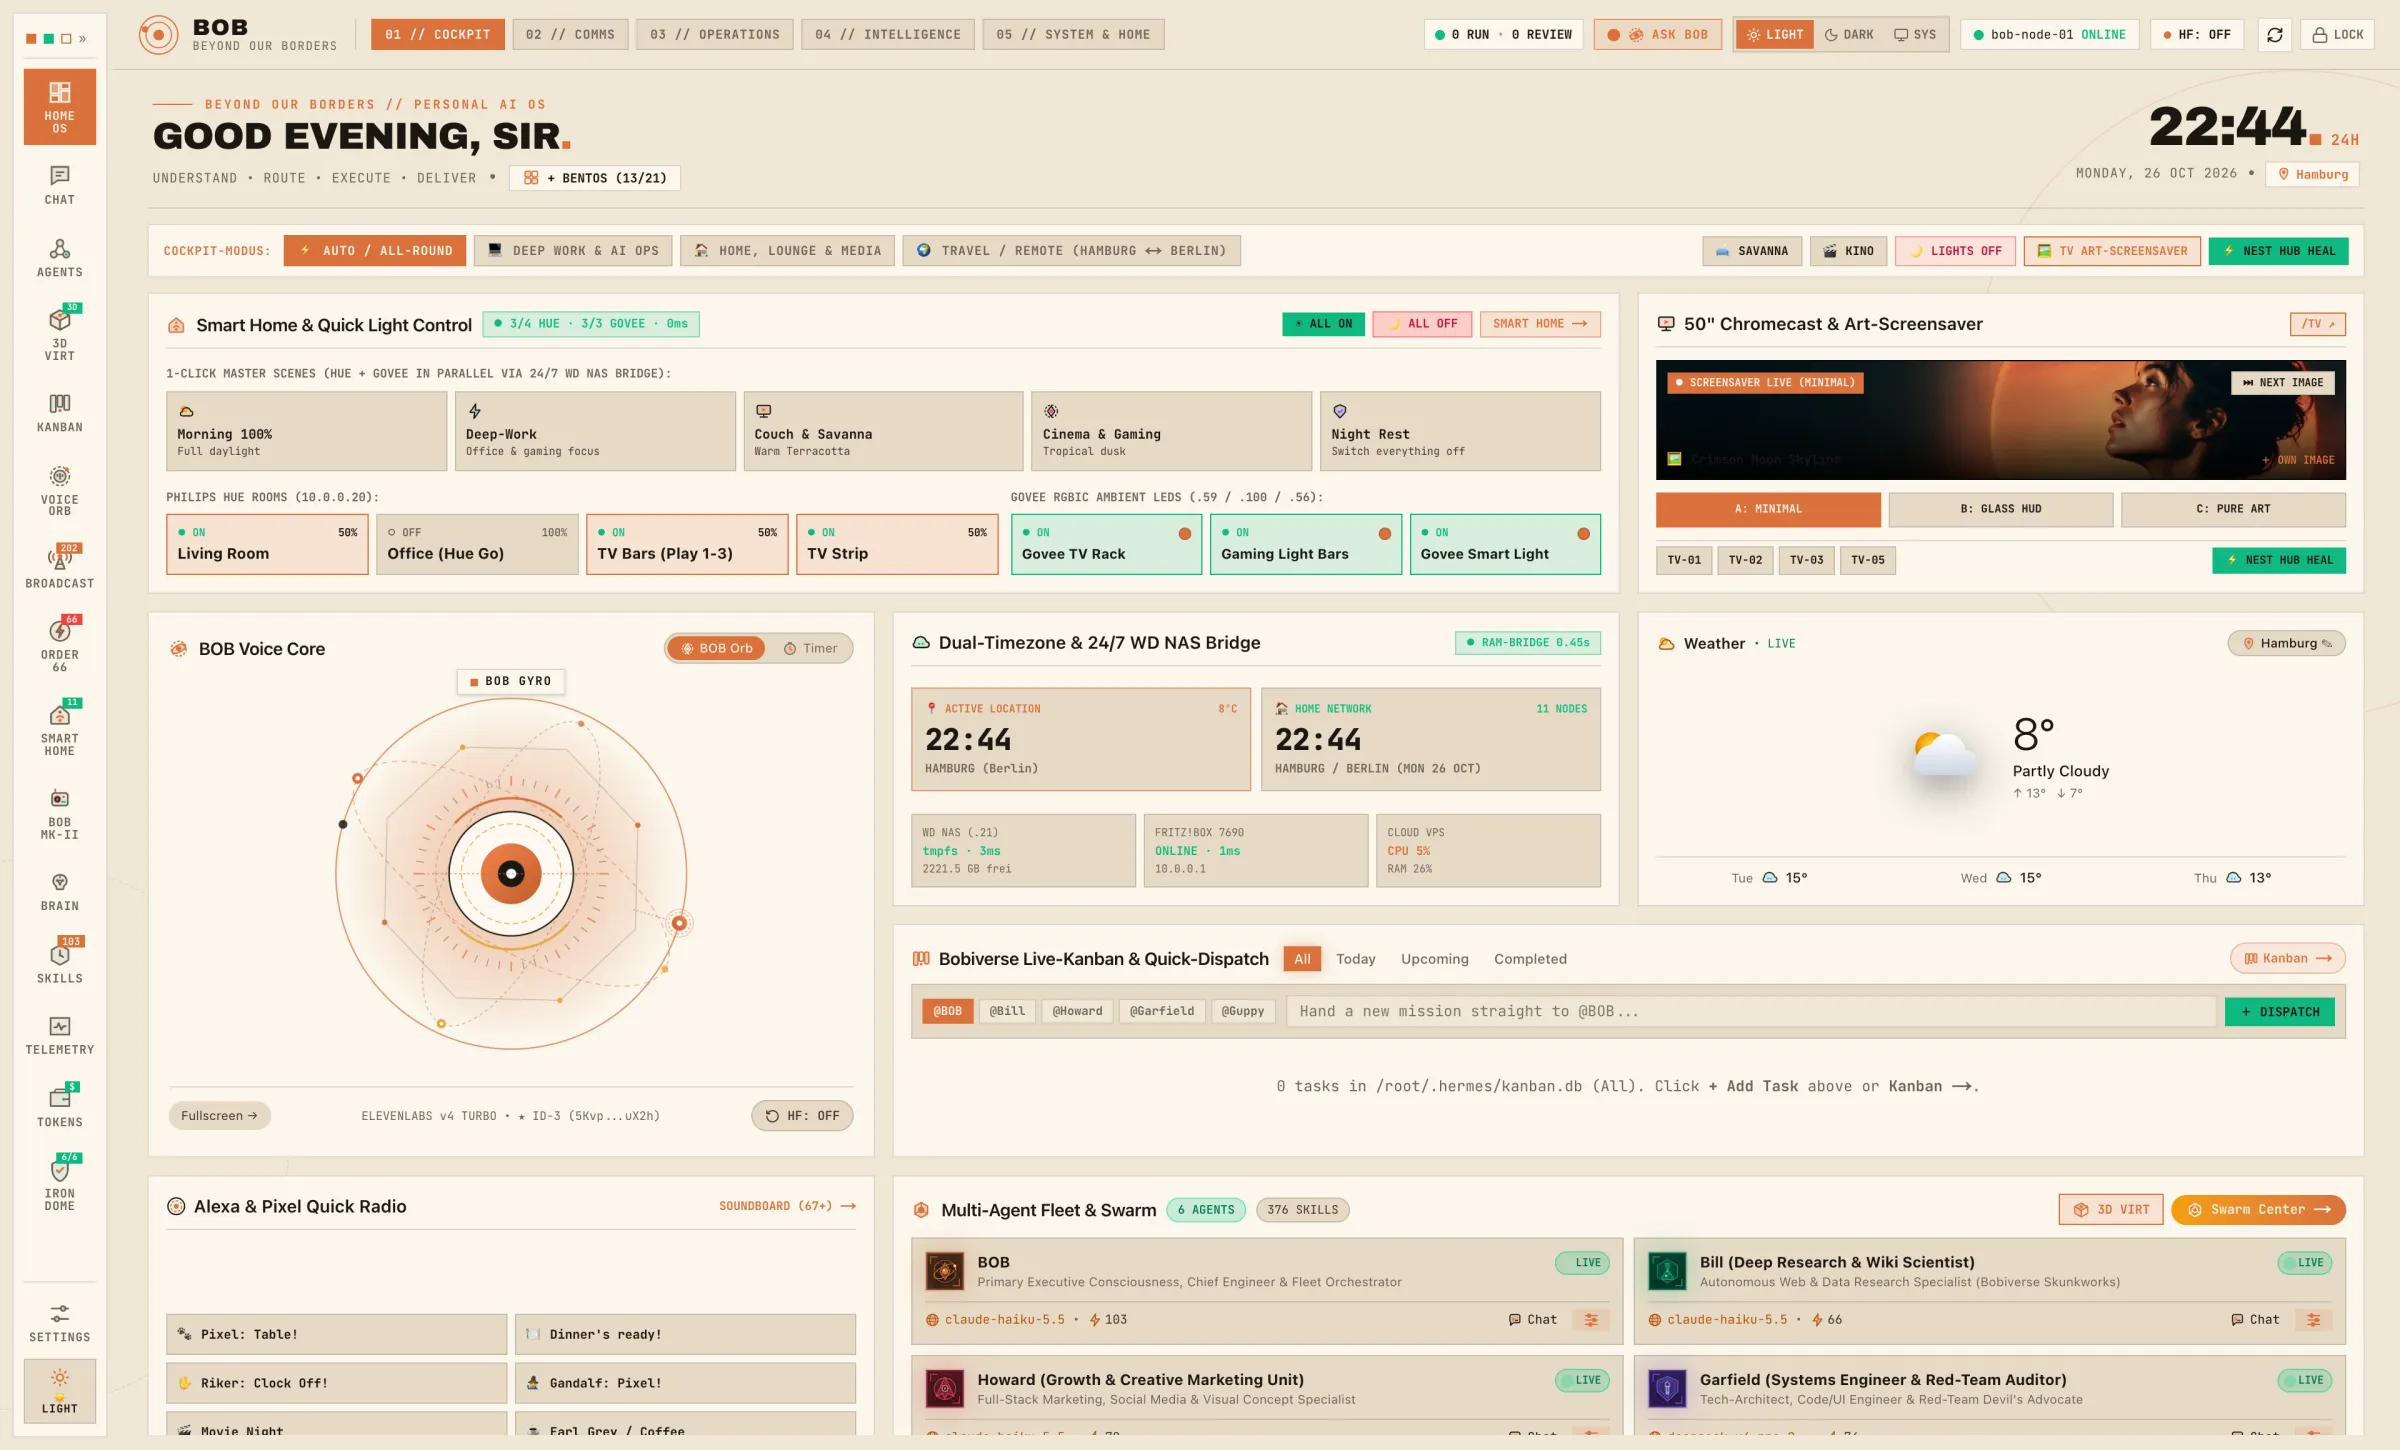Viewport: 2400px width, 1450px height.
Task: Toggle the TV Bars (Play 1-3) light
Action: tap(687, 544)
